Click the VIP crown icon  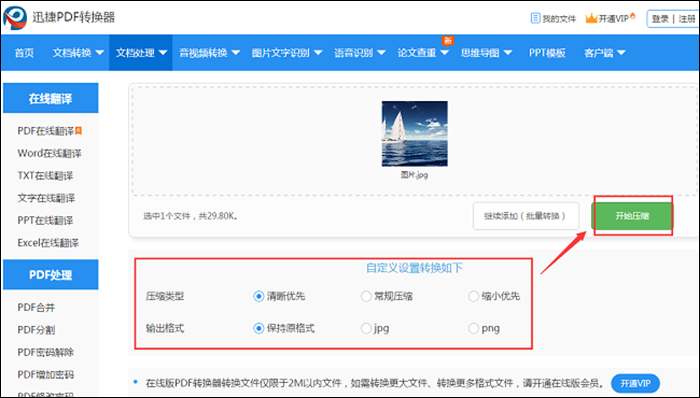[591, 18]
